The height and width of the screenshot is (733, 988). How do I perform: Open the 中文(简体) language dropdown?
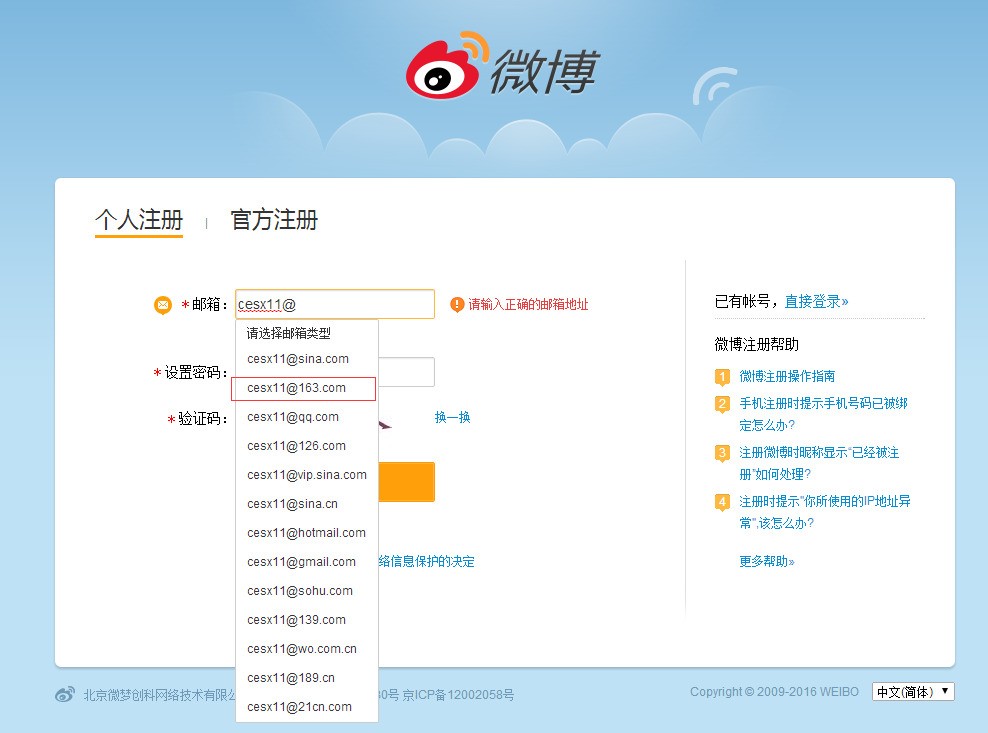[x=913, y=691]
